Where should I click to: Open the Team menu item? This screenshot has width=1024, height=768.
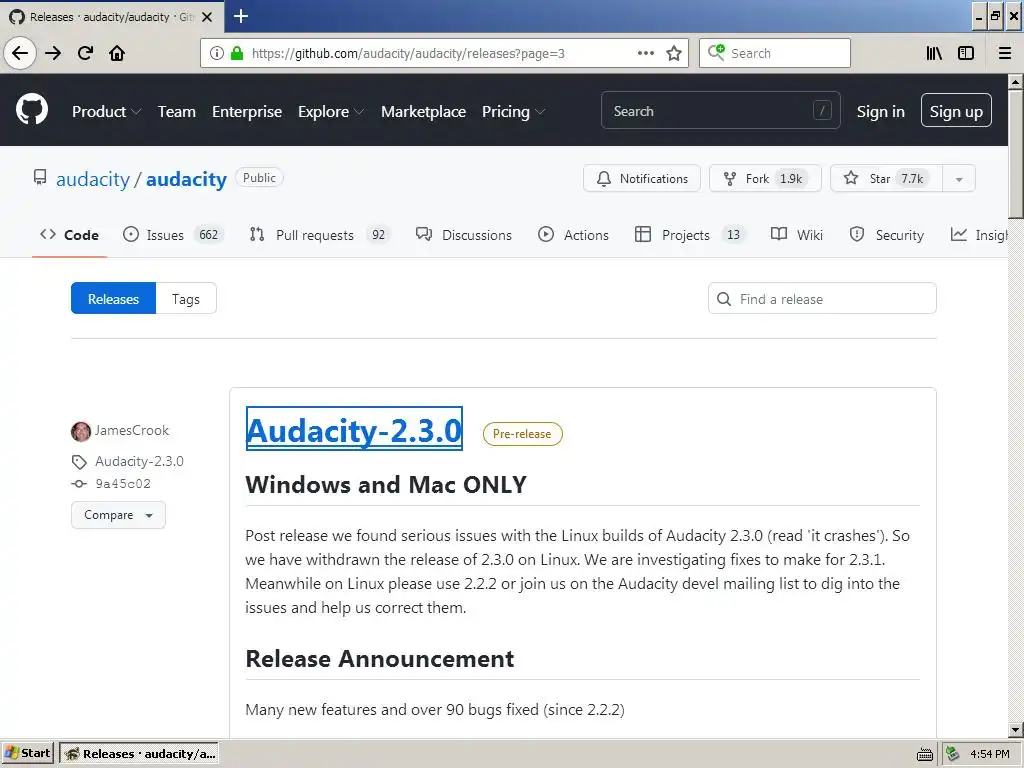[176, 112]
